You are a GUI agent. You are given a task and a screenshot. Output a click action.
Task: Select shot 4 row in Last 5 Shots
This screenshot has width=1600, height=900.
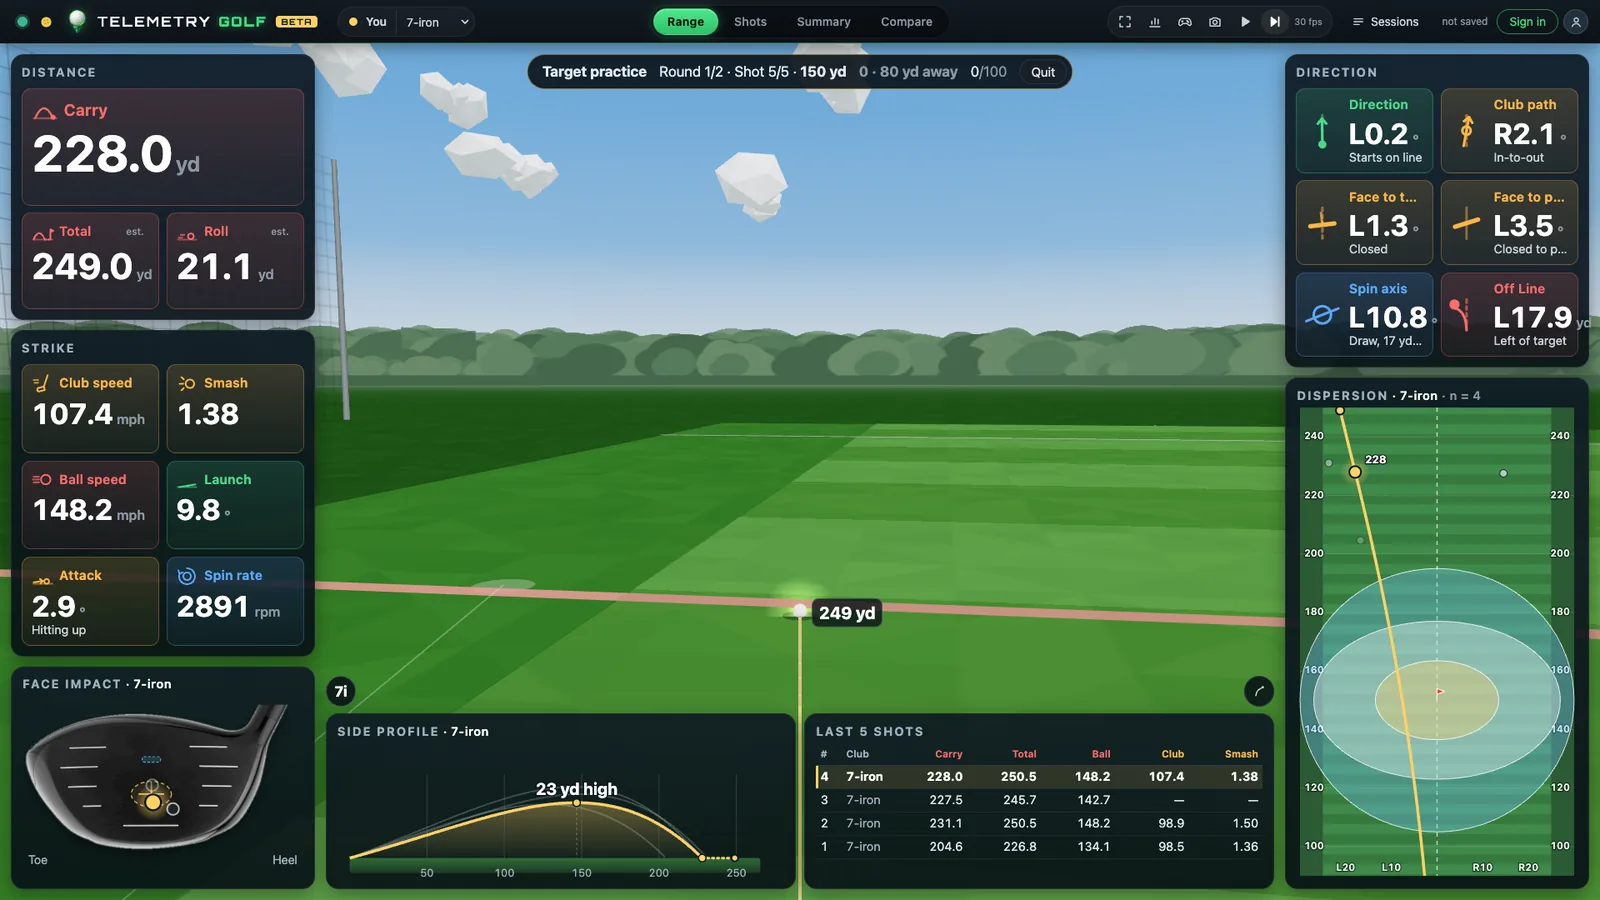pyautogui.click(x=1039, y=777)
